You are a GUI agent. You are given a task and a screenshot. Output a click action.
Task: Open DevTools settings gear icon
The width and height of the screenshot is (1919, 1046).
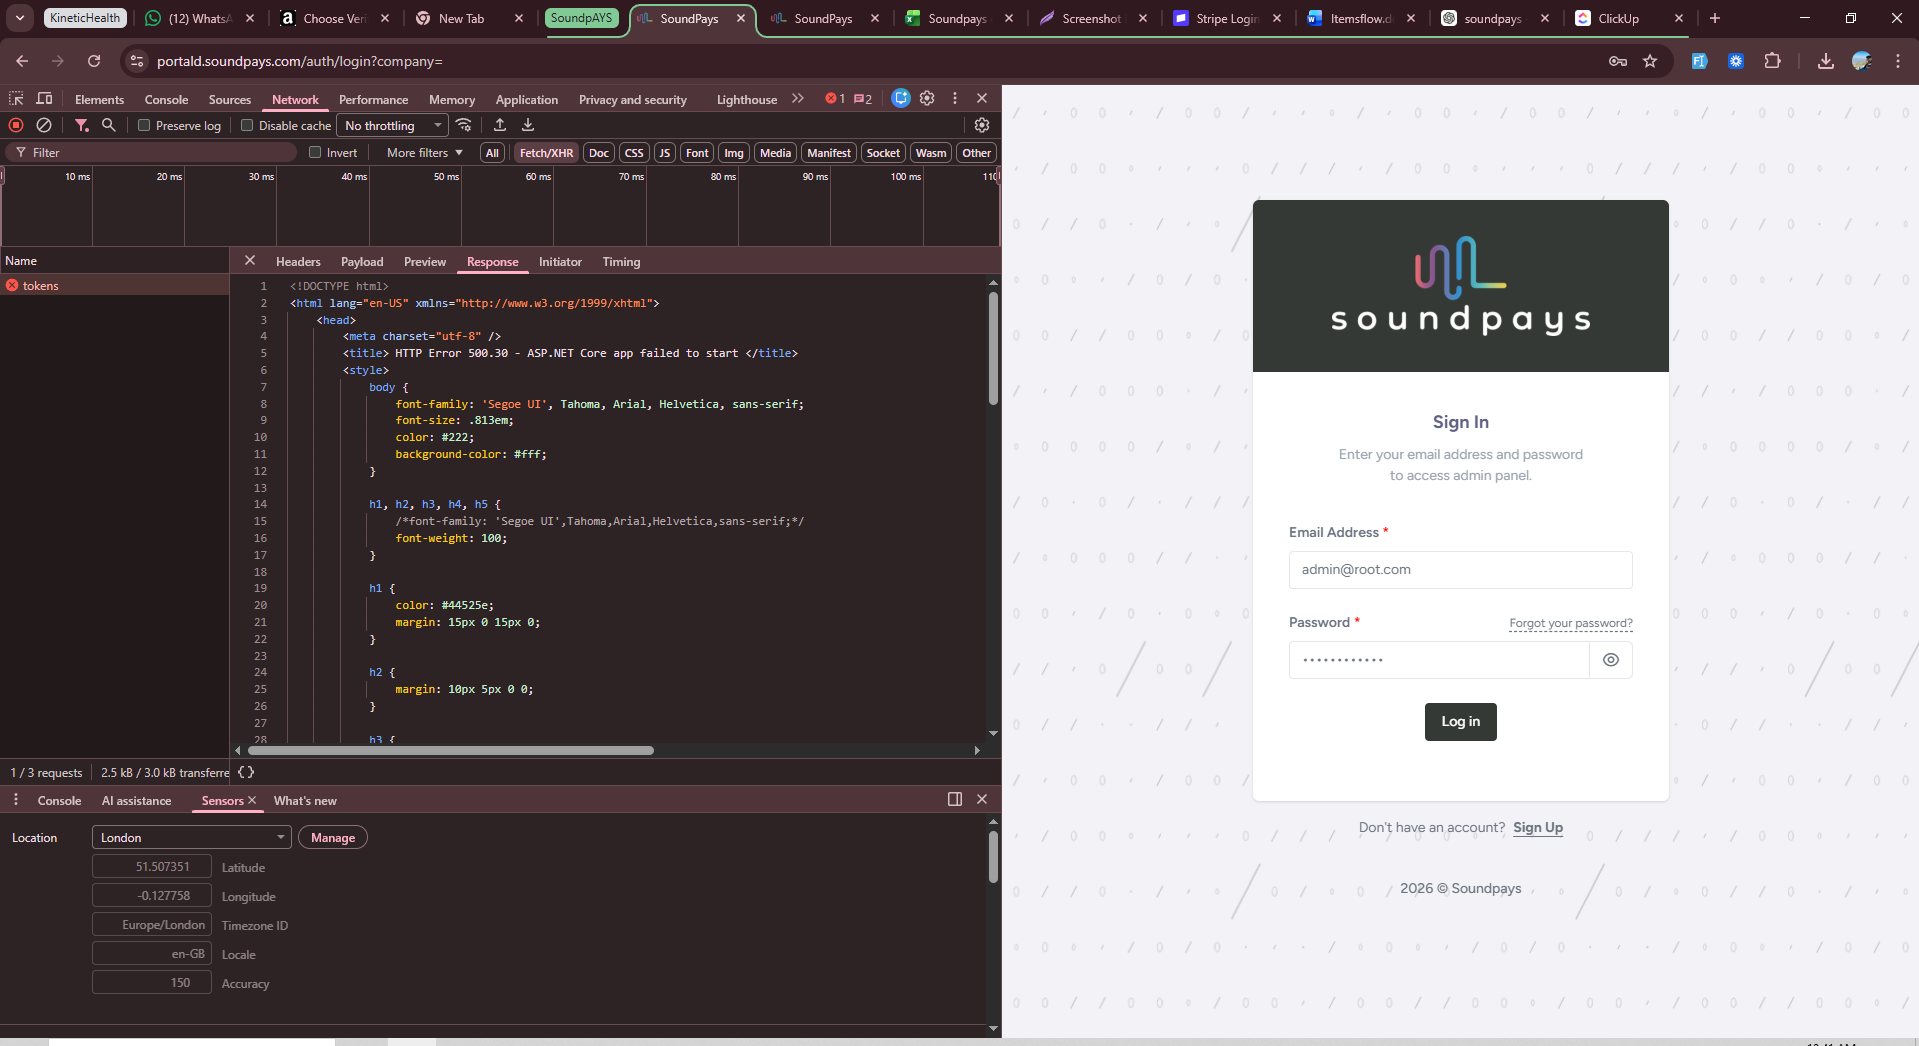click(x=927, y=98)
